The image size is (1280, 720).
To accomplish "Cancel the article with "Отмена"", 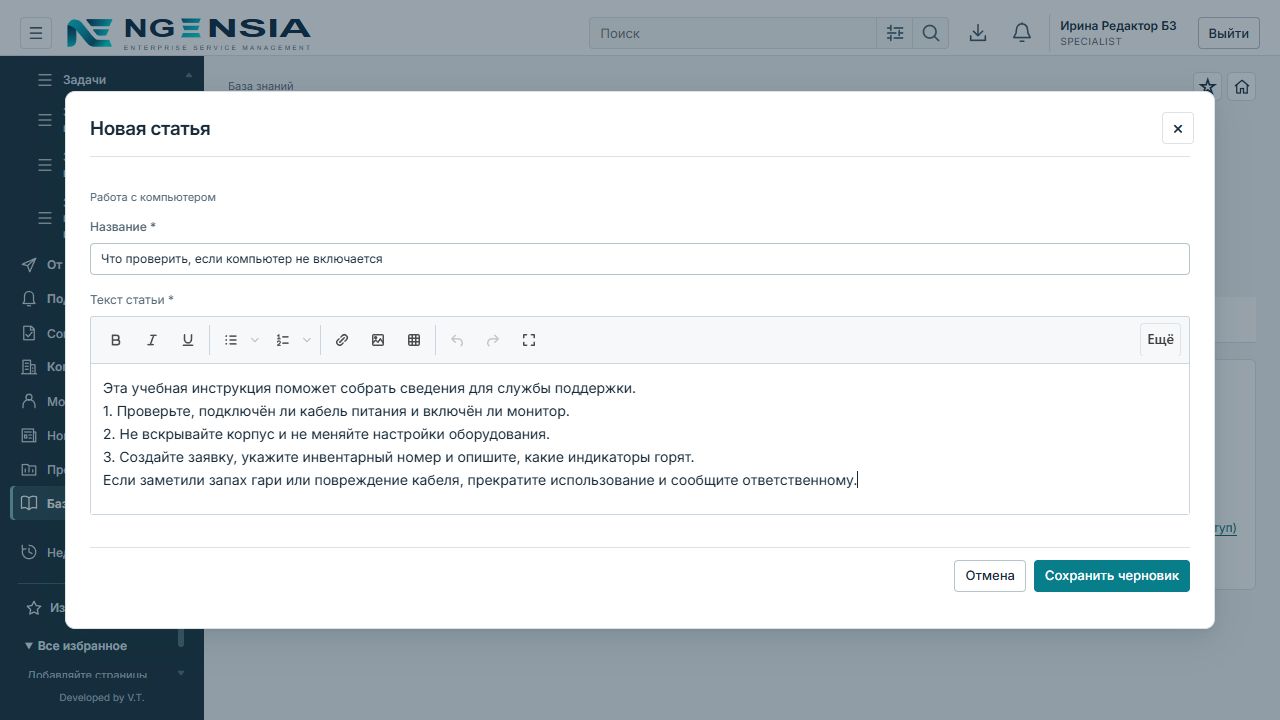I will [x=990, y=576].
